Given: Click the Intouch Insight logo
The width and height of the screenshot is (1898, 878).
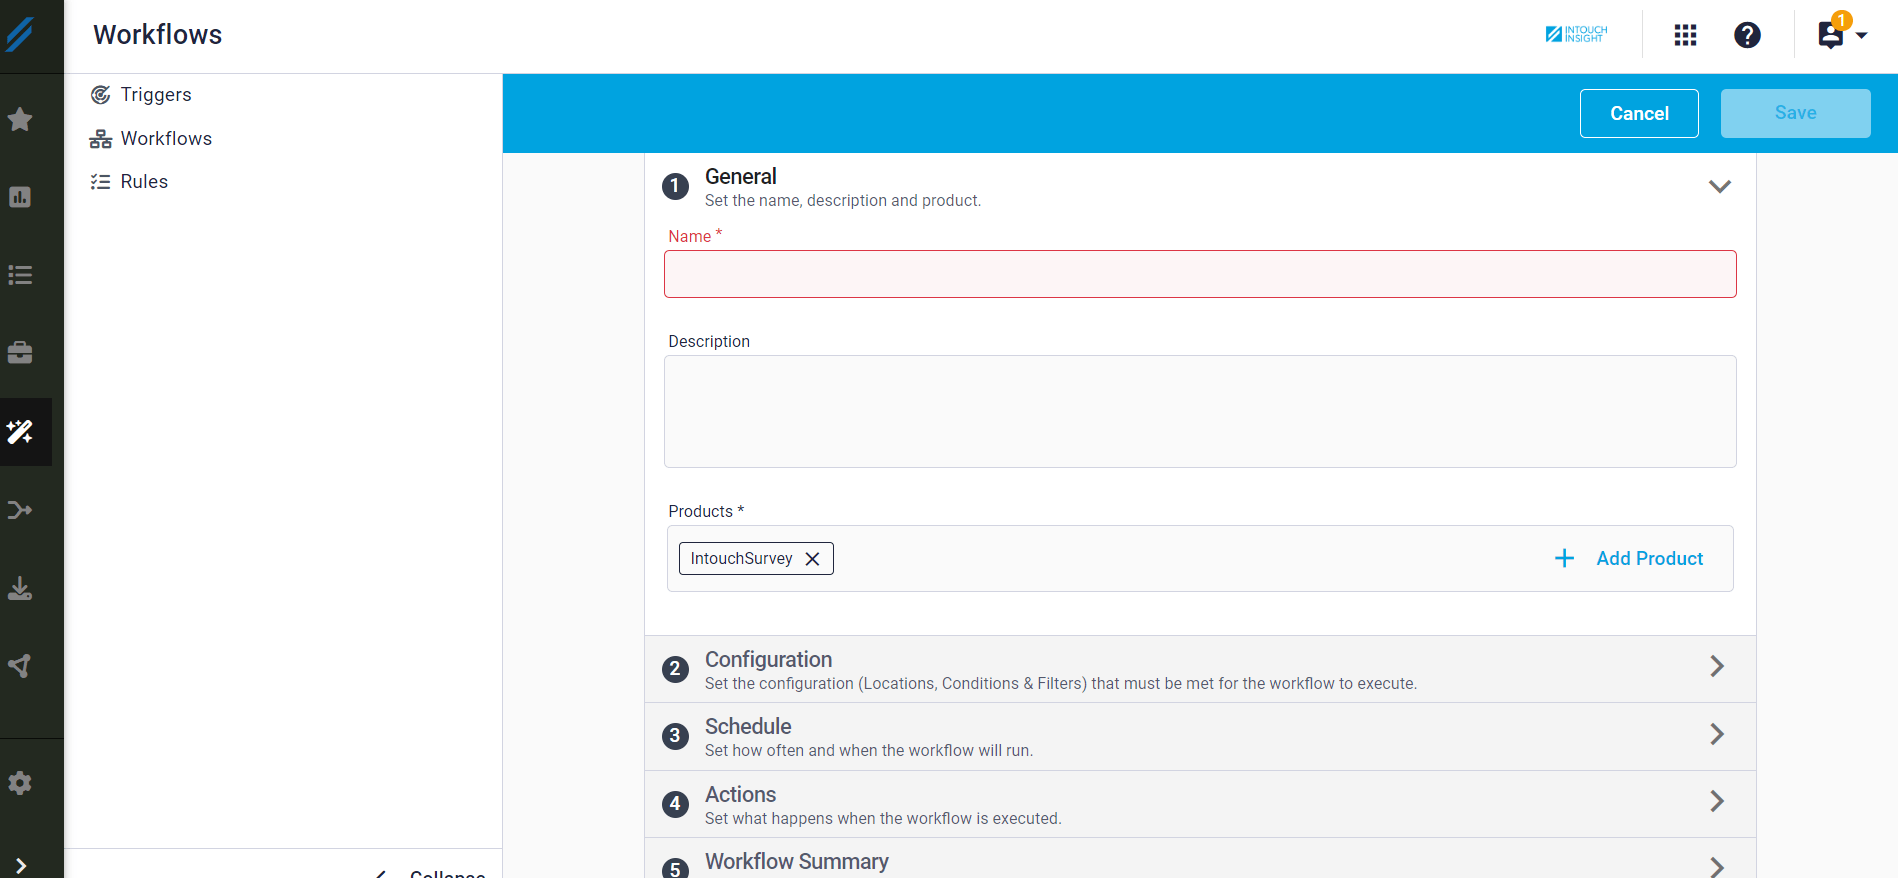Looking at the screenshot, I should pyautogui.click(x=1576, y=34).
